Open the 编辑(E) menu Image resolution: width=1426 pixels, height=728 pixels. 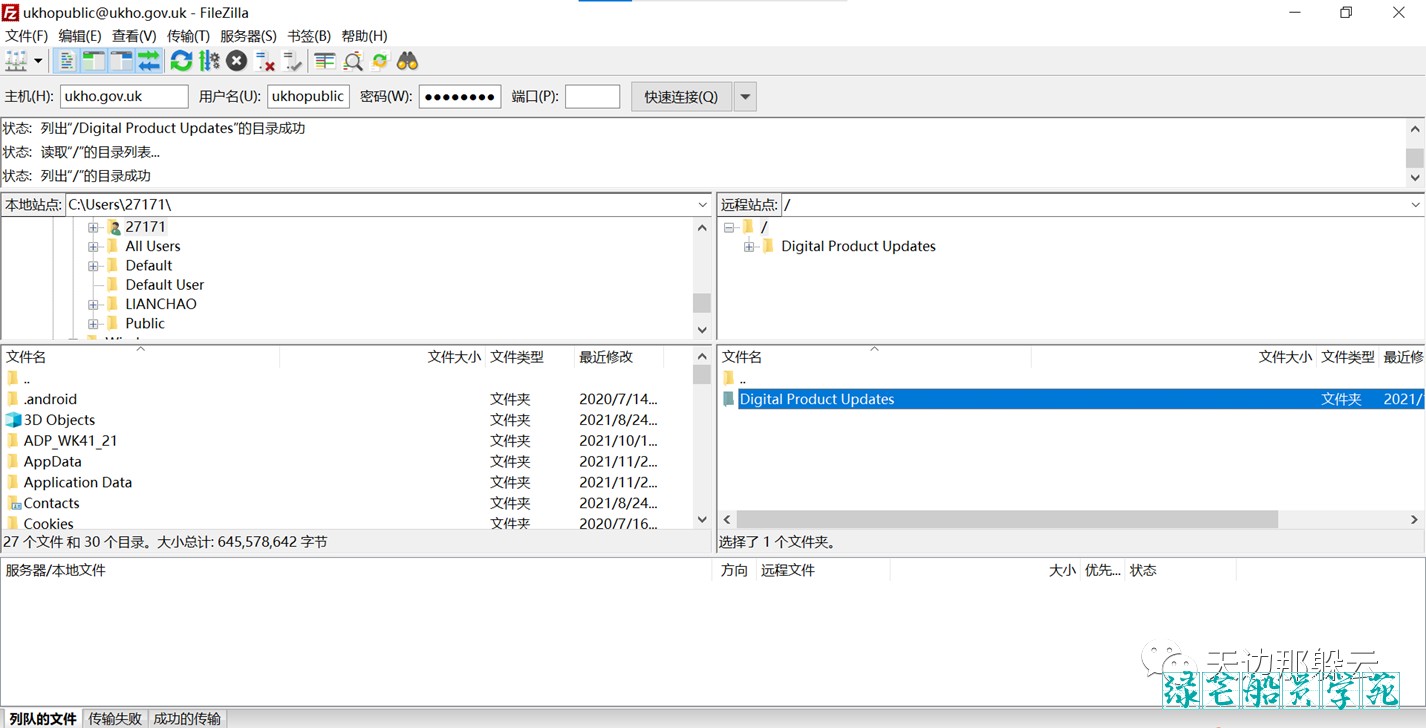coord(80,36)
